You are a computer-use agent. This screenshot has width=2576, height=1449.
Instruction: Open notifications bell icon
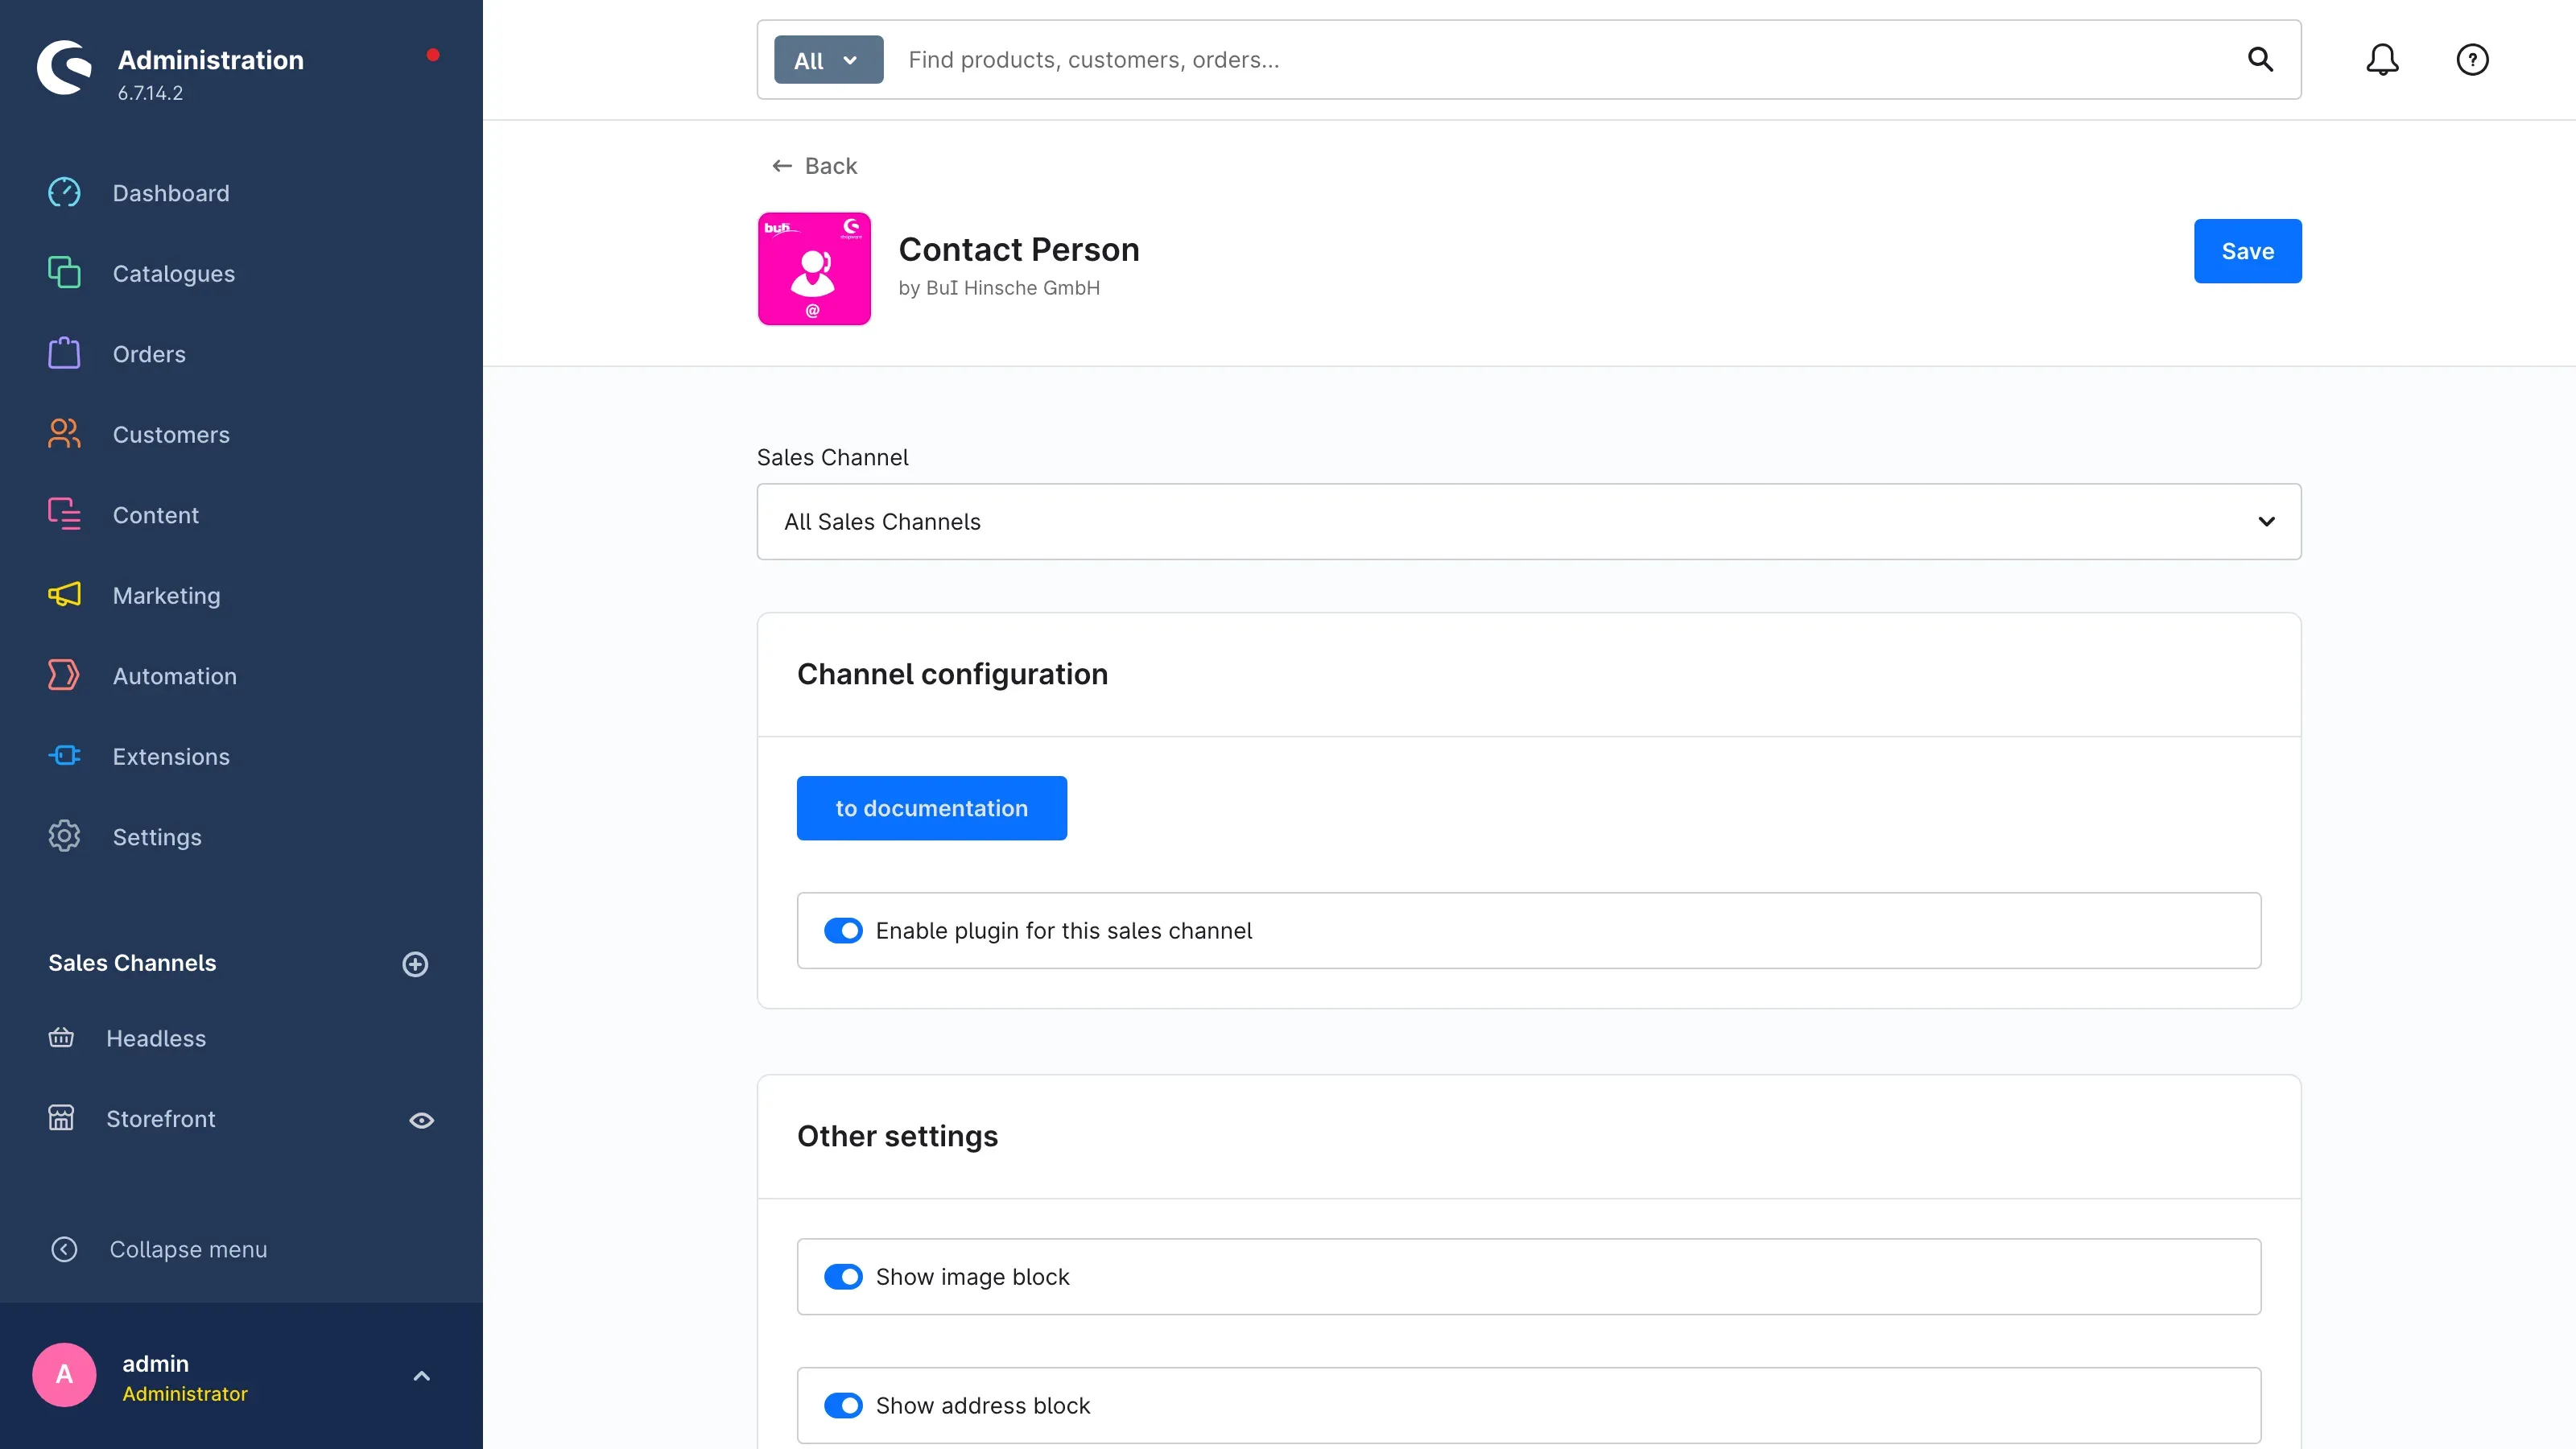tap(2382, 60)
